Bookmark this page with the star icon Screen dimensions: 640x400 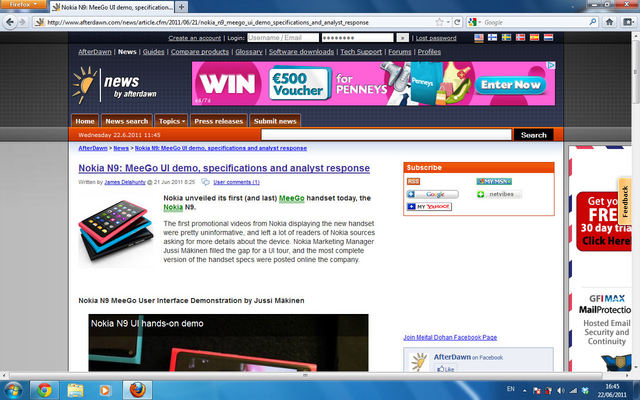click(x=439, y=22)
